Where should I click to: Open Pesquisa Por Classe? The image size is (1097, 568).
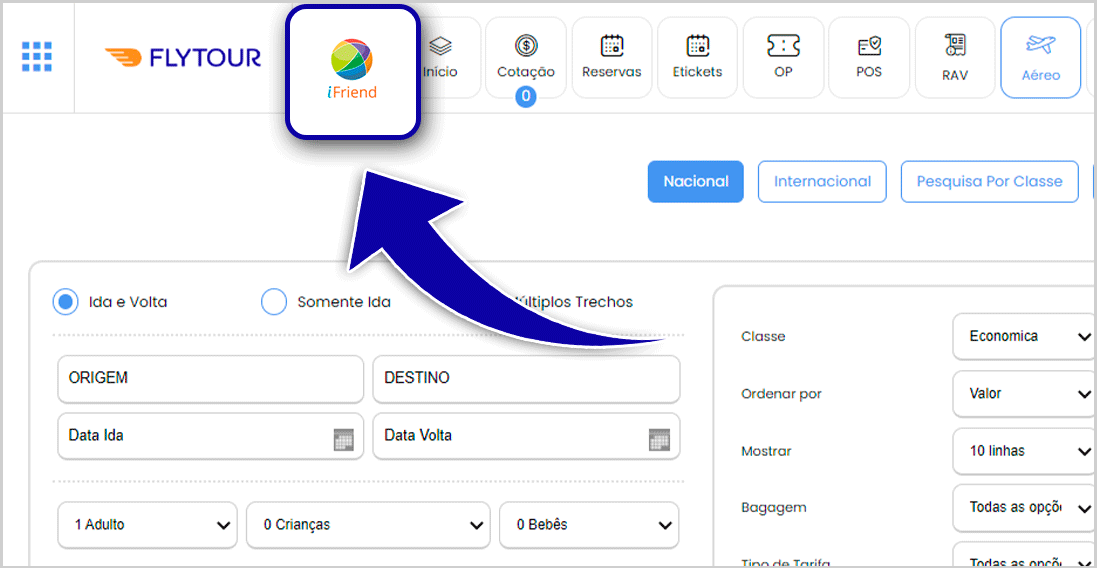pyautogui.click(x=989, y=182)
